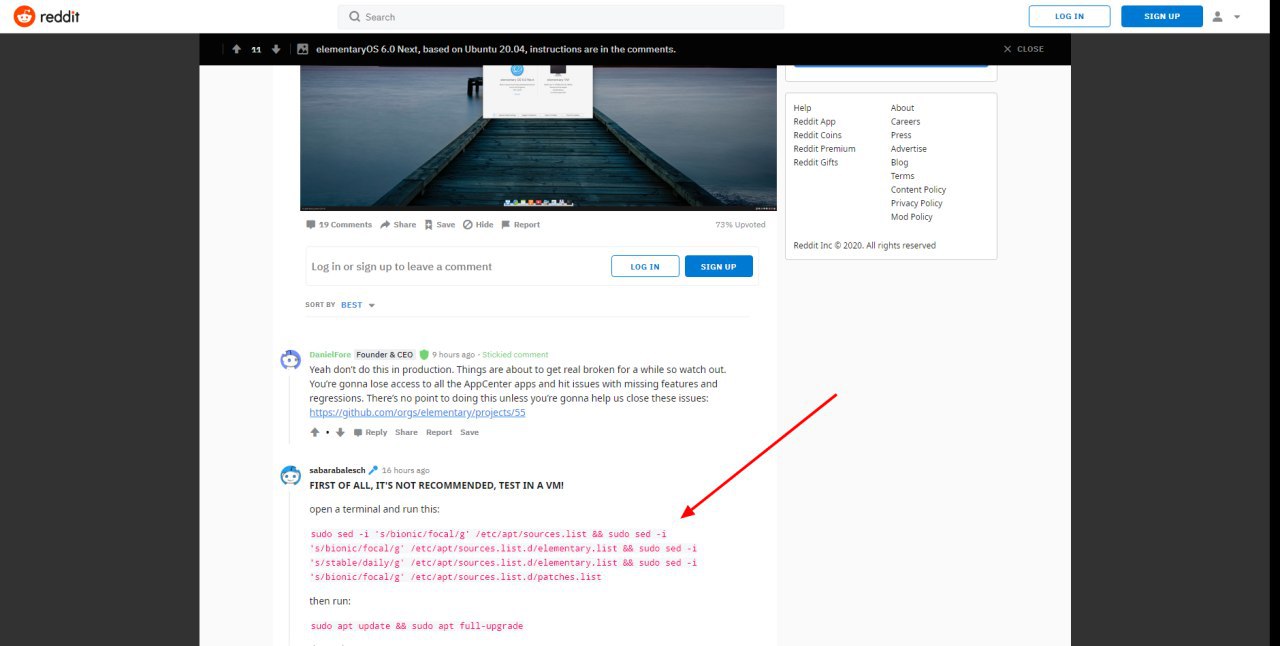
Task: Open the Blog link
Action: tap(900, 162)
